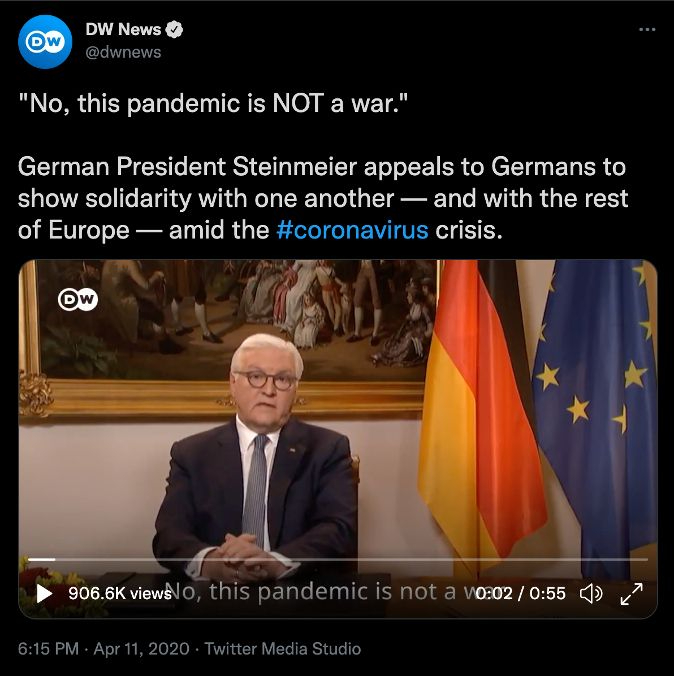Click the video subtitle caption text
Screen dimensions: 674x676
coord(319,591)
